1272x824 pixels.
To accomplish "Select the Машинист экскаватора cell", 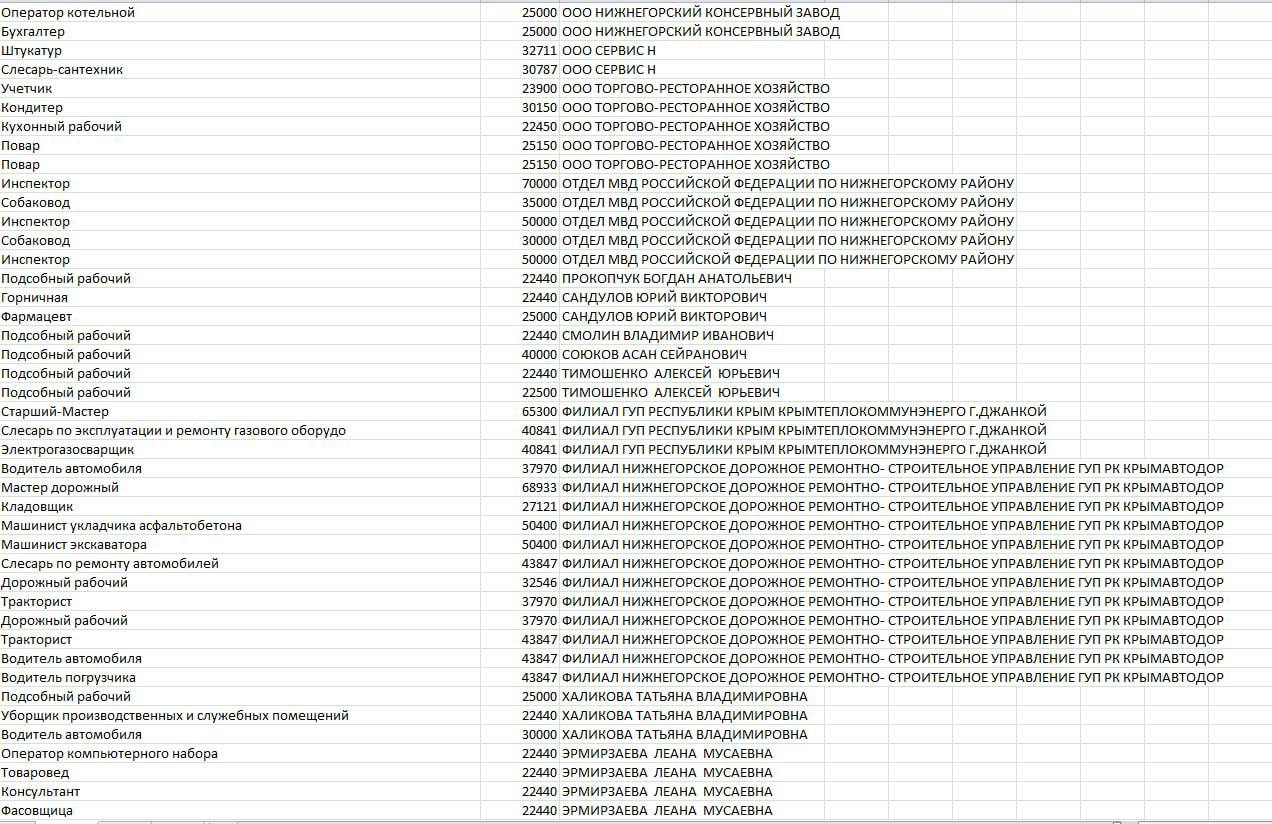I will point(74,545).
